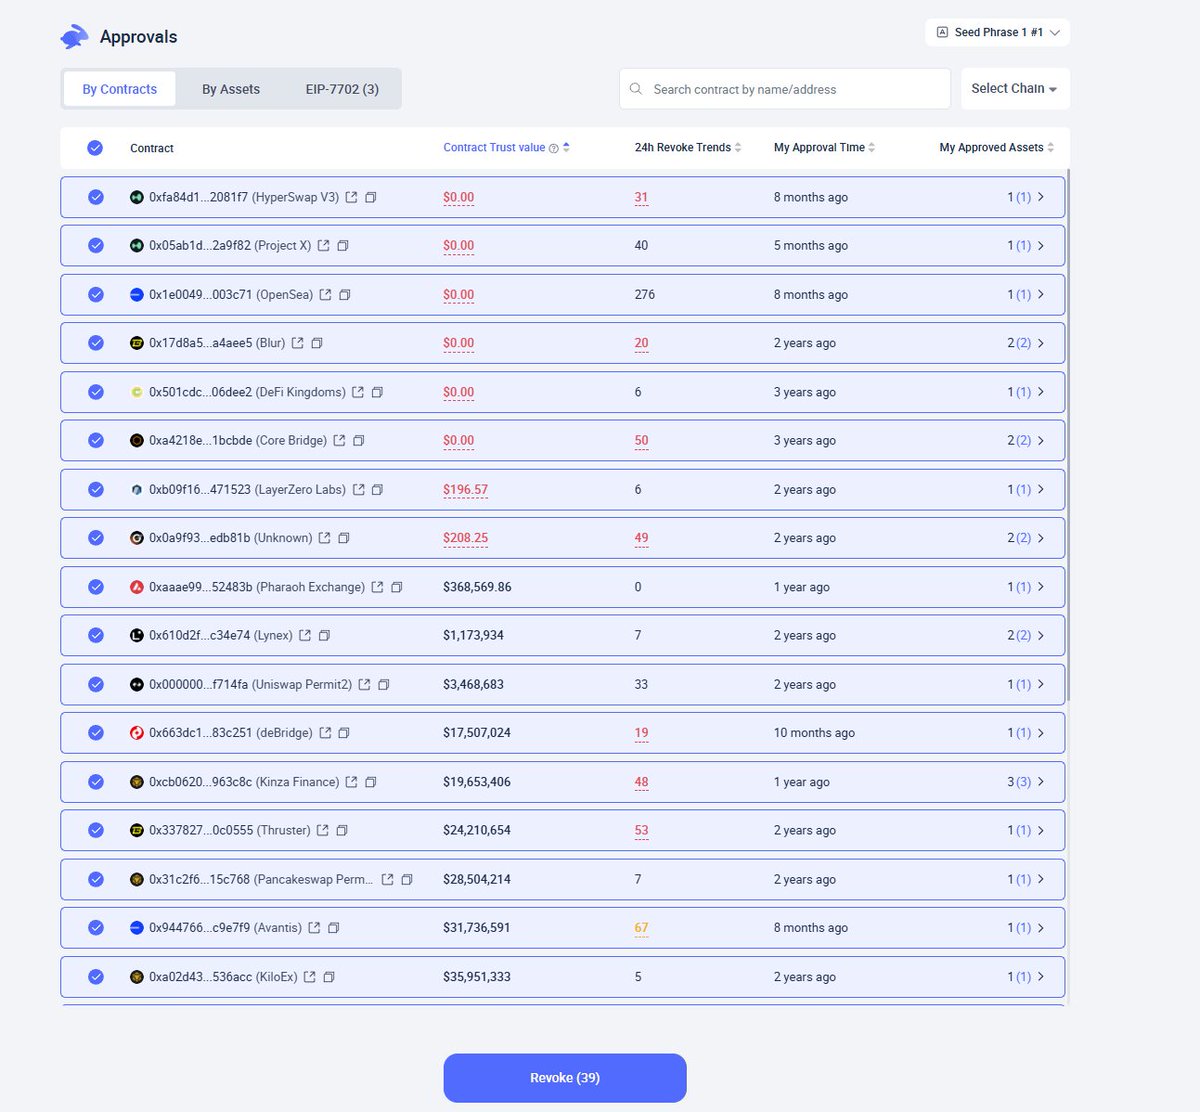Click the Contract Trust value help icon
1200x1112 pixels.
553,148
